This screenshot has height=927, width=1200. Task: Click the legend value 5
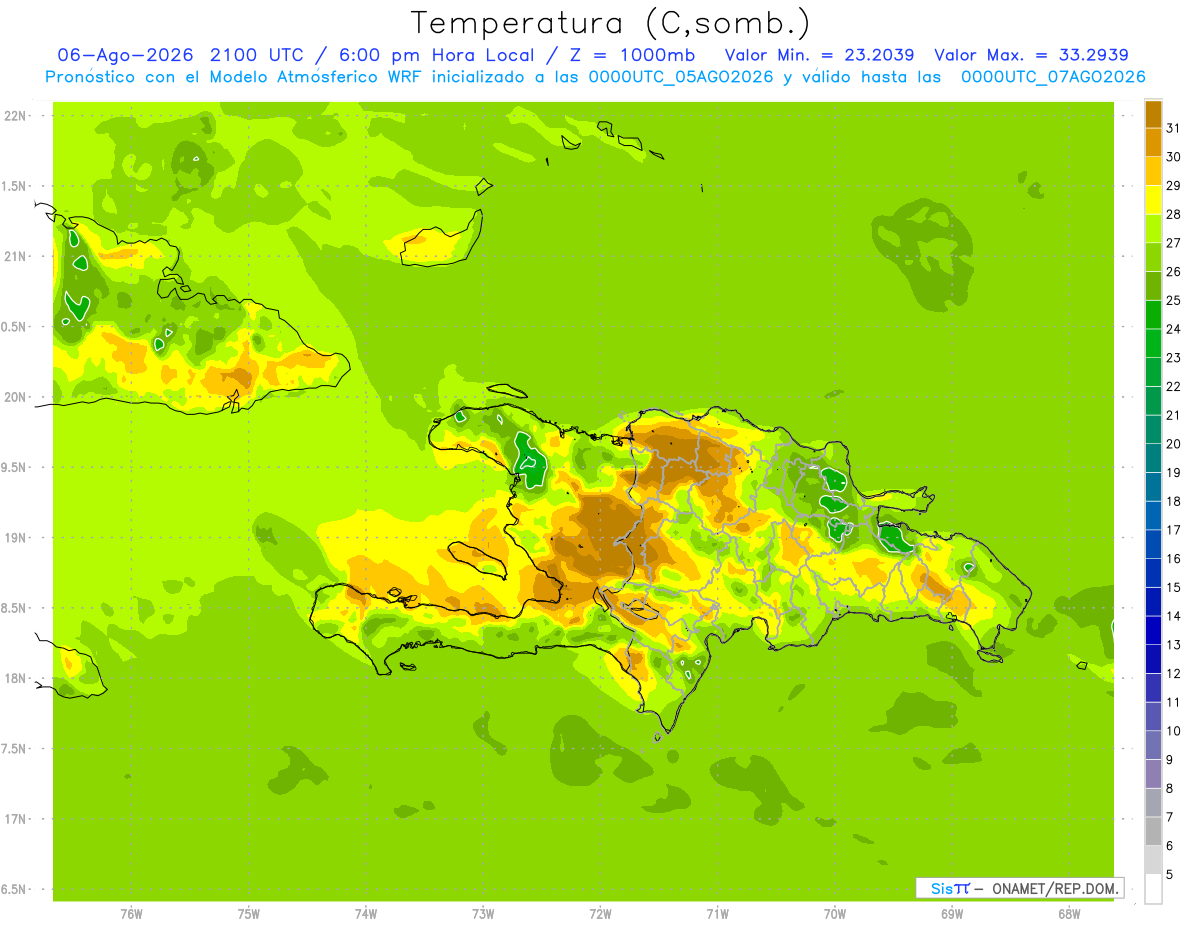[x=1169, y=874]
